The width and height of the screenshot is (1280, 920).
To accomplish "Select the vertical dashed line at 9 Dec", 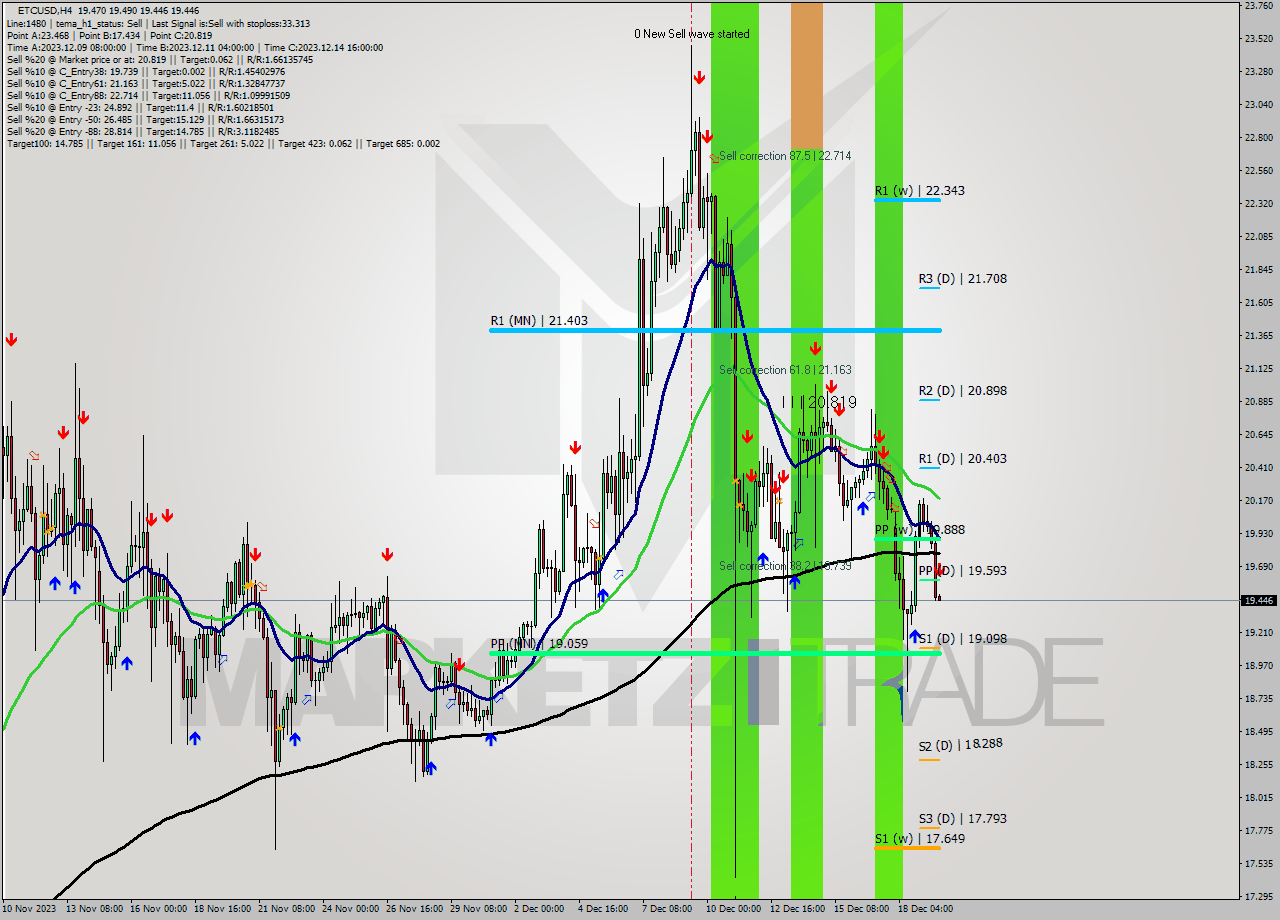I will (x=691, y=450).
